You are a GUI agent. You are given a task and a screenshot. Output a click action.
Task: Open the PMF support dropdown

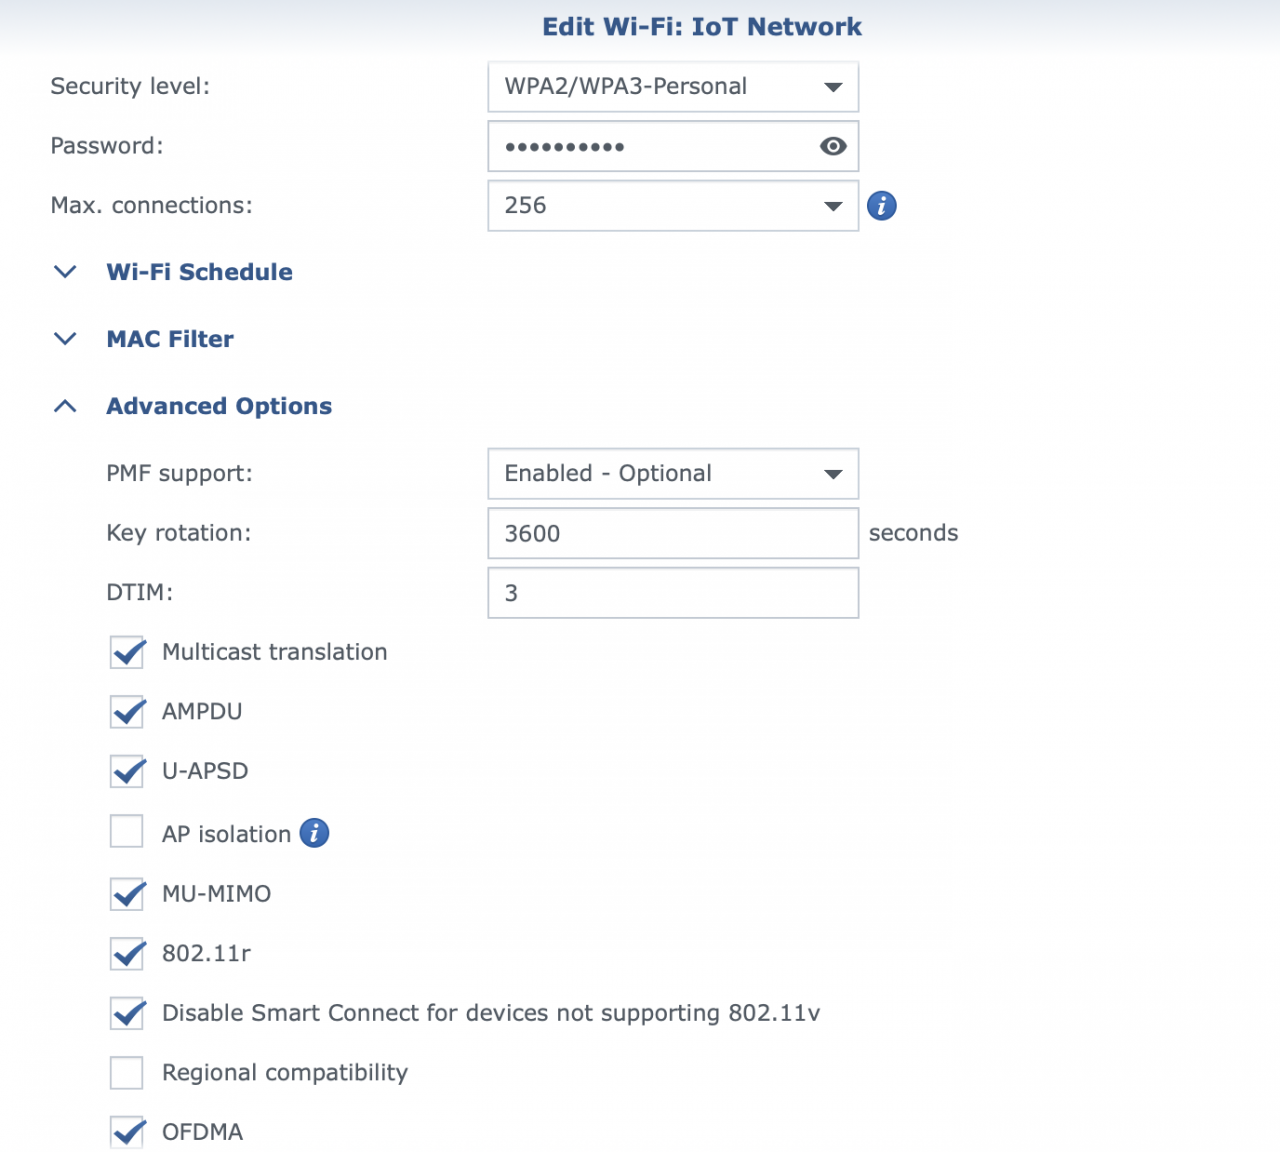(672, 474)
